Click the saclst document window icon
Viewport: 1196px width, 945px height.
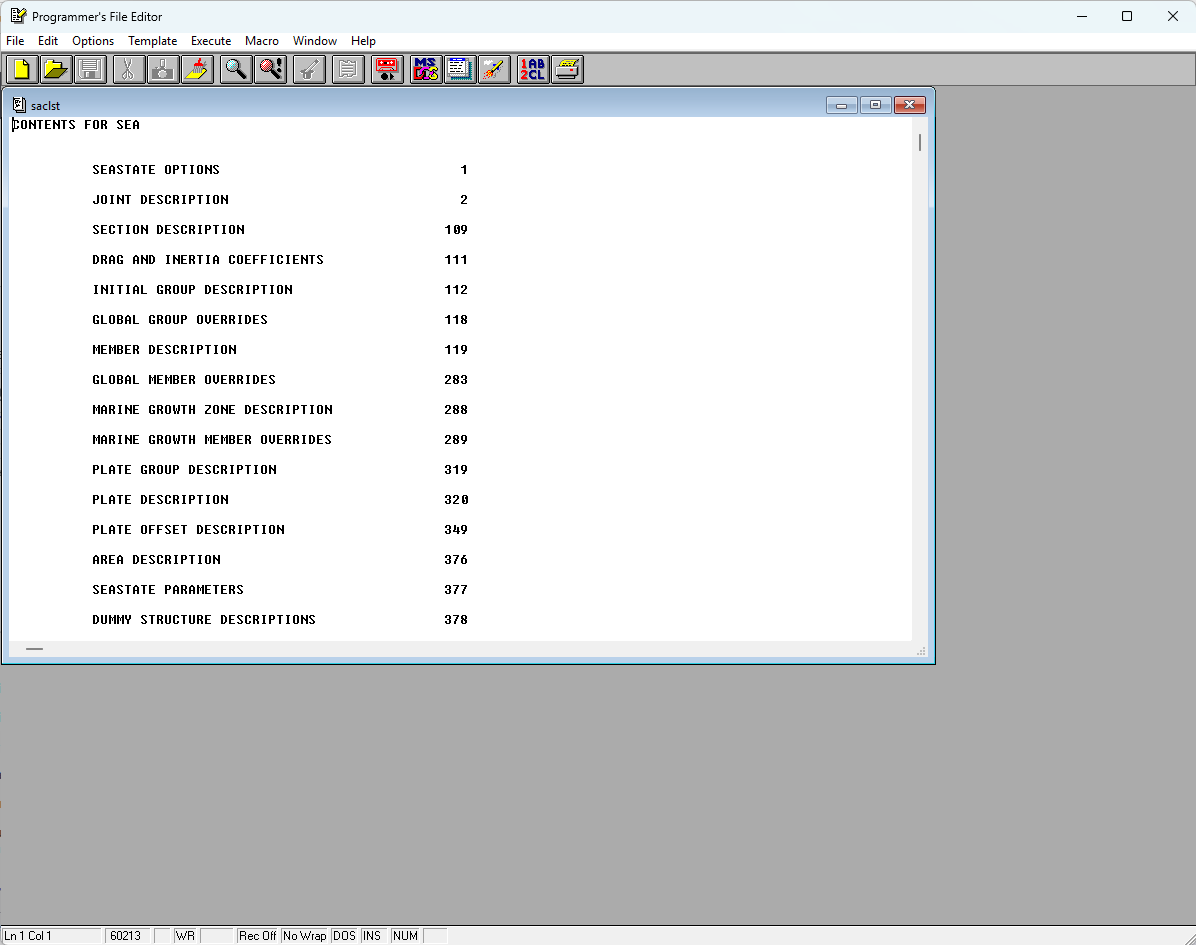pyautogui.click(x=19, y=105)
